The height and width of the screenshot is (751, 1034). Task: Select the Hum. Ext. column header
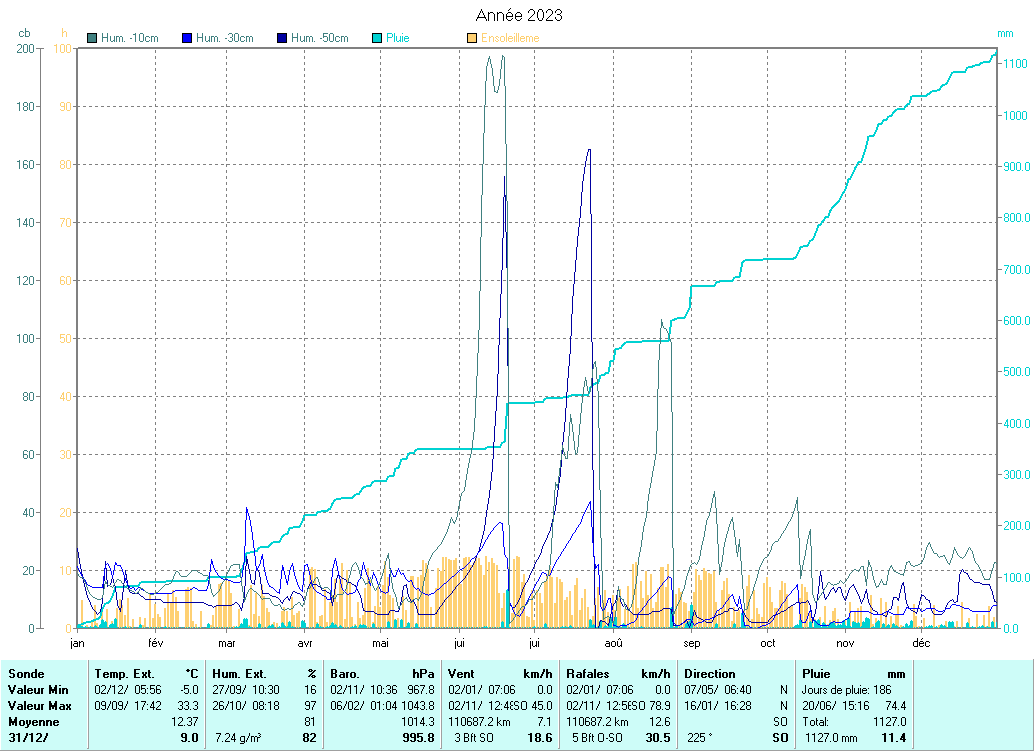pos(264,674)
